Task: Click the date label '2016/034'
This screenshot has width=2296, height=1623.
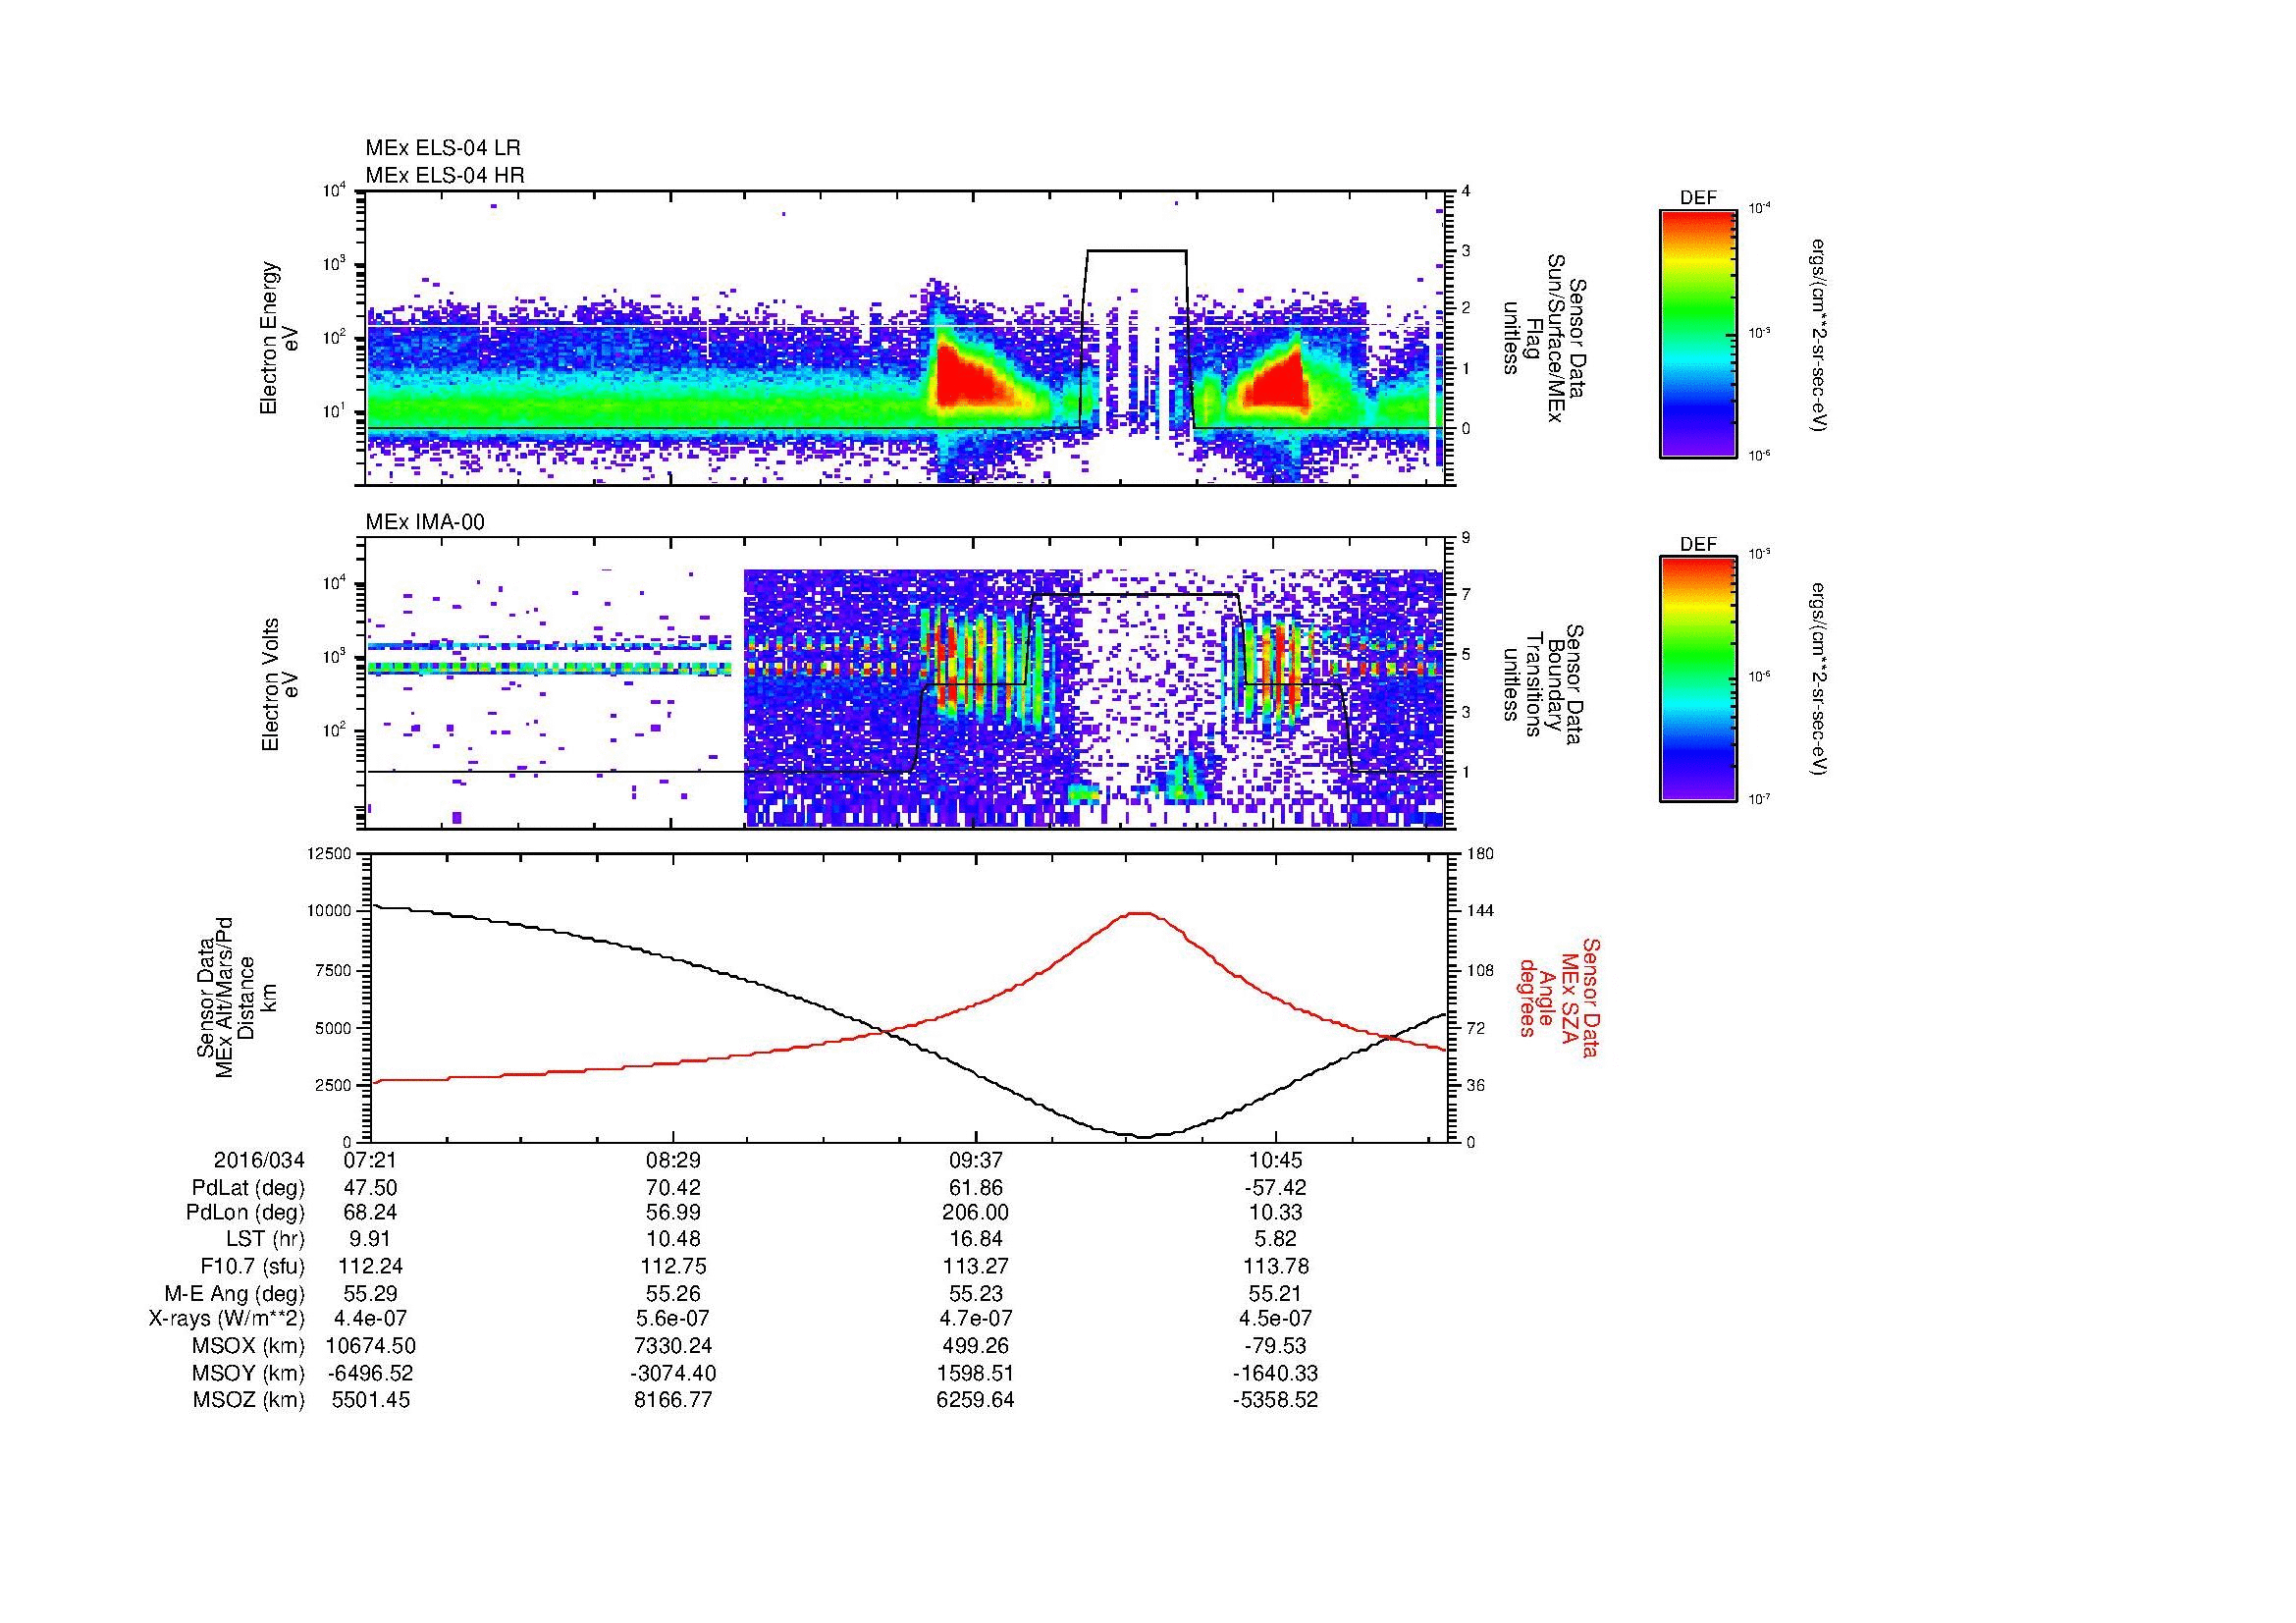Action: [259, 1161]
